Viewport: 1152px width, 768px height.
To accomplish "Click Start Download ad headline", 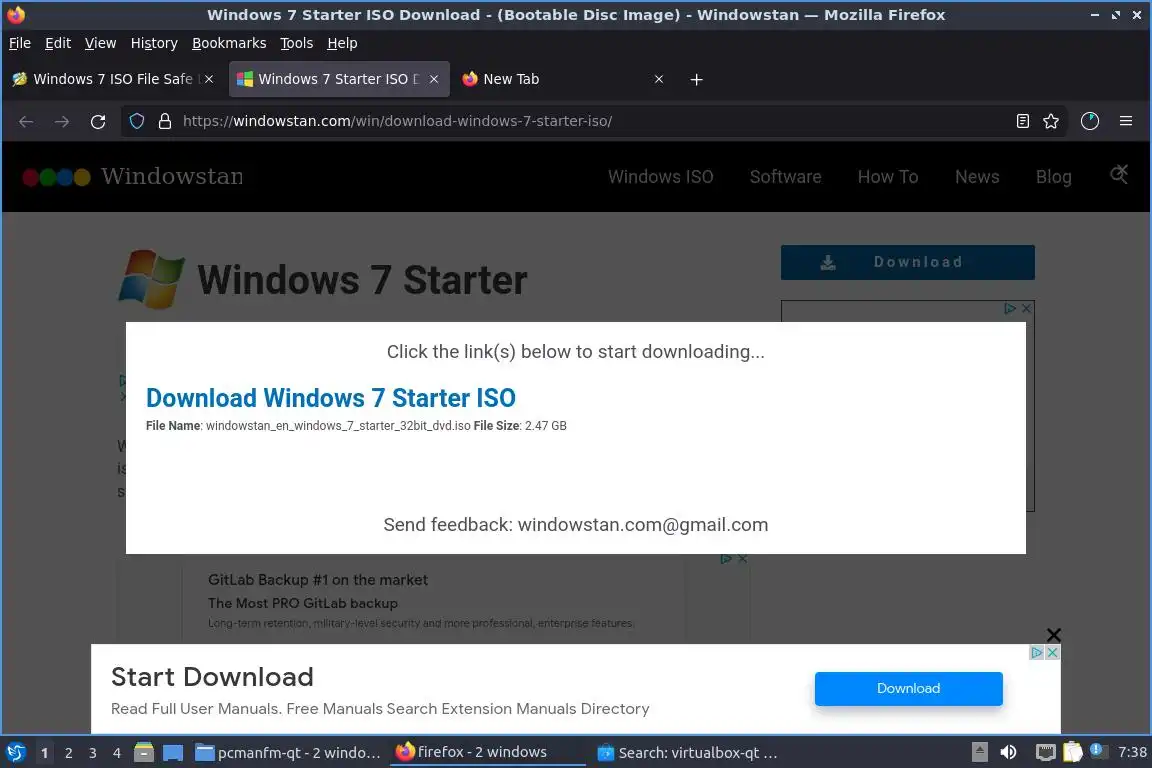I will tap(212, 677).
